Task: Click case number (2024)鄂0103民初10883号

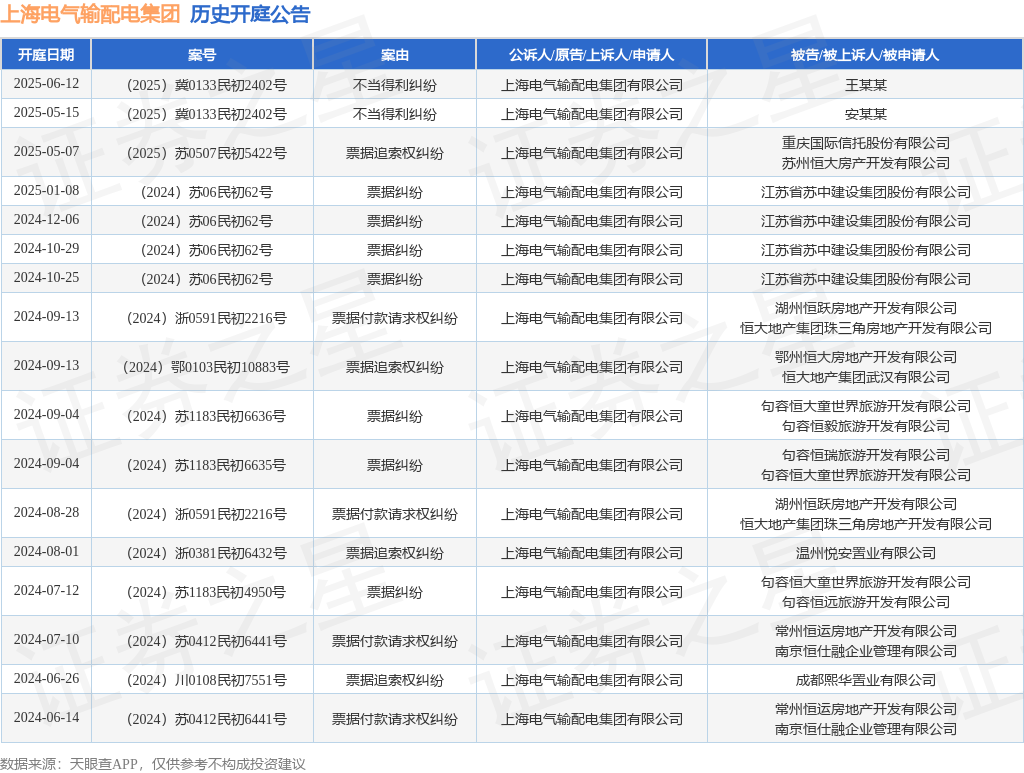Action: [x=206, y=367]
